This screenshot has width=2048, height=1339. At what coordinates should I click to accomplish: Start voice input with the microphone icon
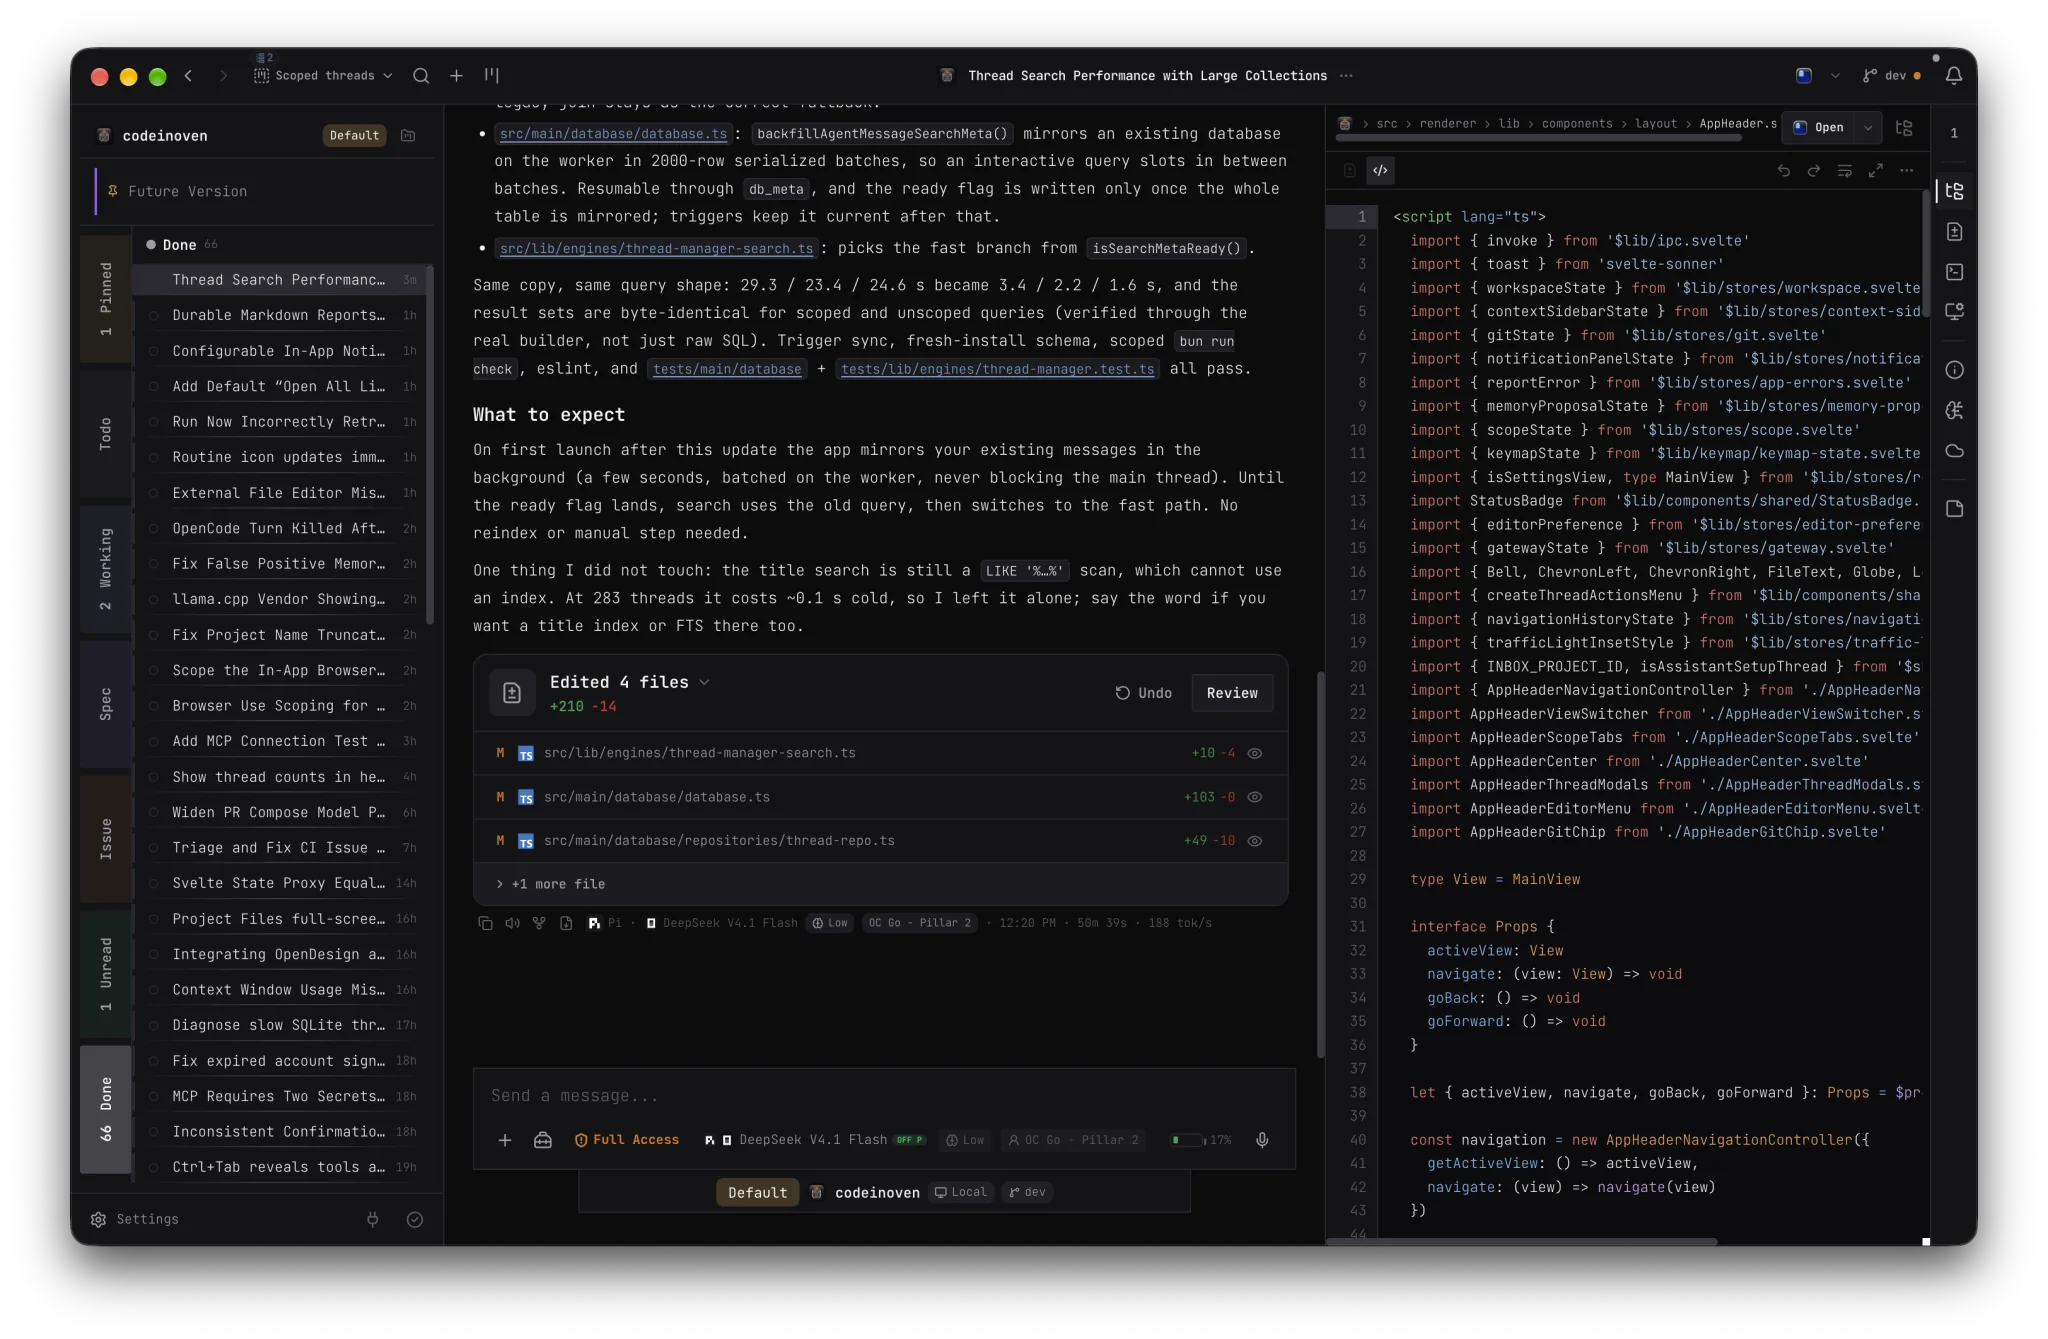pos(1262,1140)
